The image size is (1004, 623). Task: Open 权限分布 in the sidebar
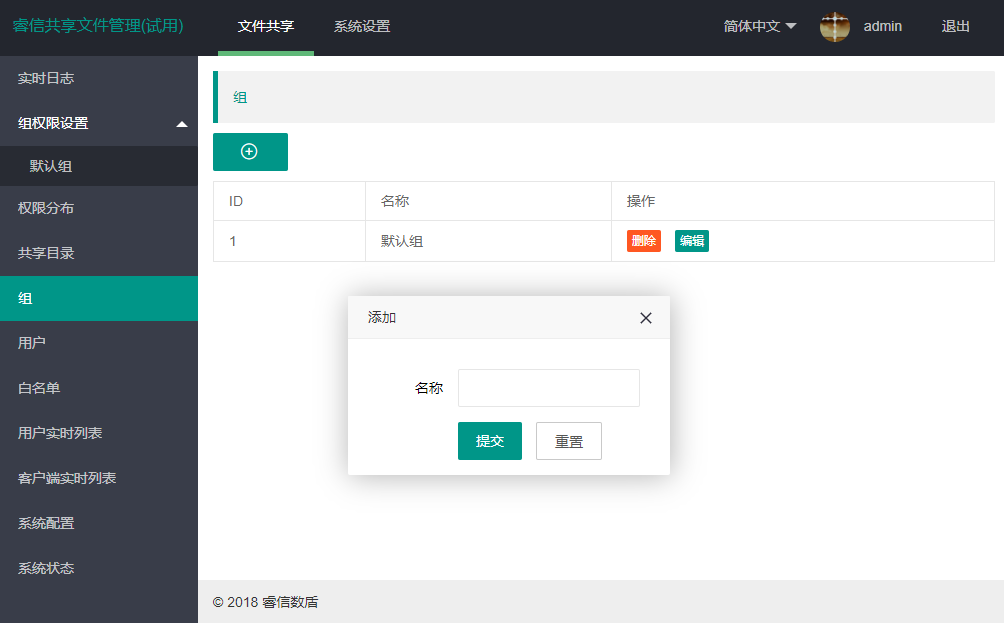[x=99, y=208]
